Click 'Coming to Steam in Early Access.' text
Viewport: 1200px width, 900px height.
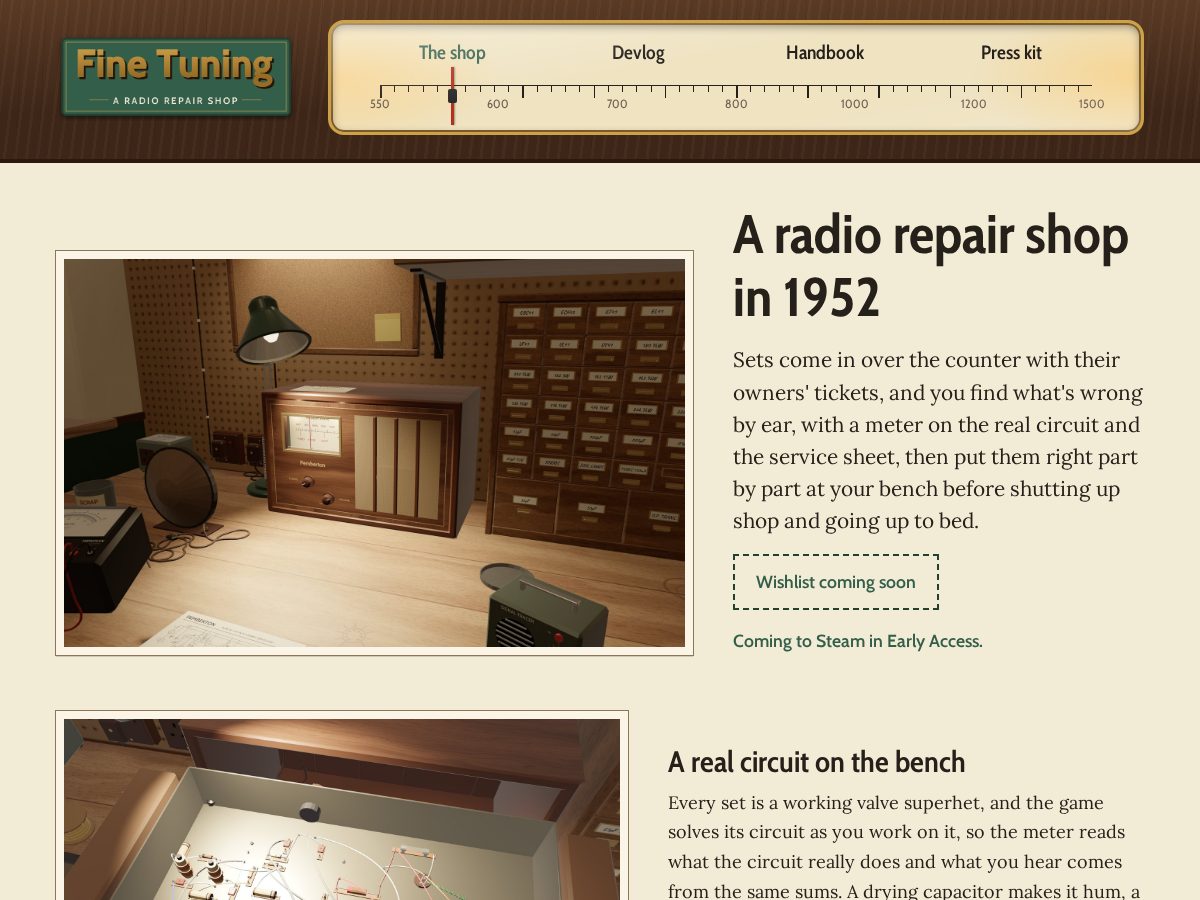point(858,641)
